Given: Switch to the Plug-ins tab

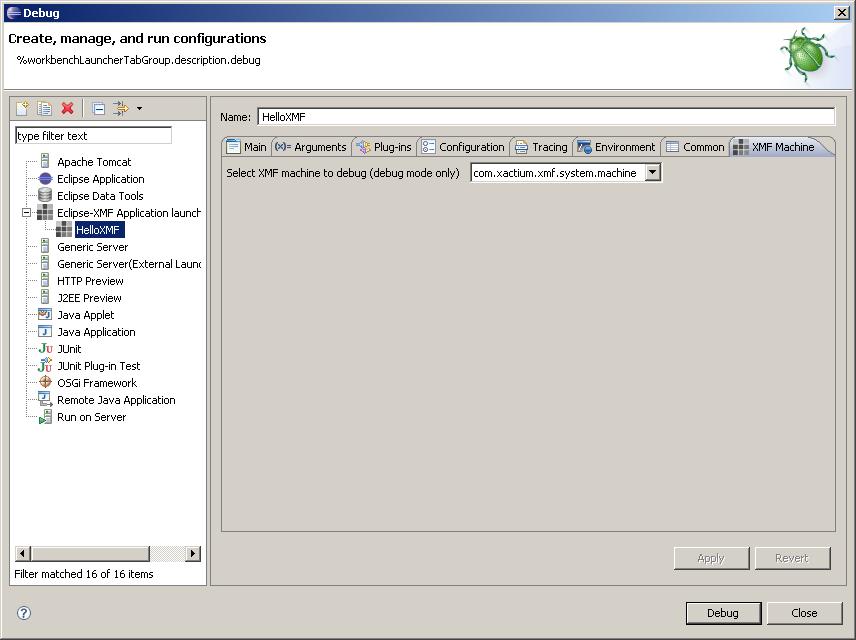Looking at the screenshot, I should [383, 147].
